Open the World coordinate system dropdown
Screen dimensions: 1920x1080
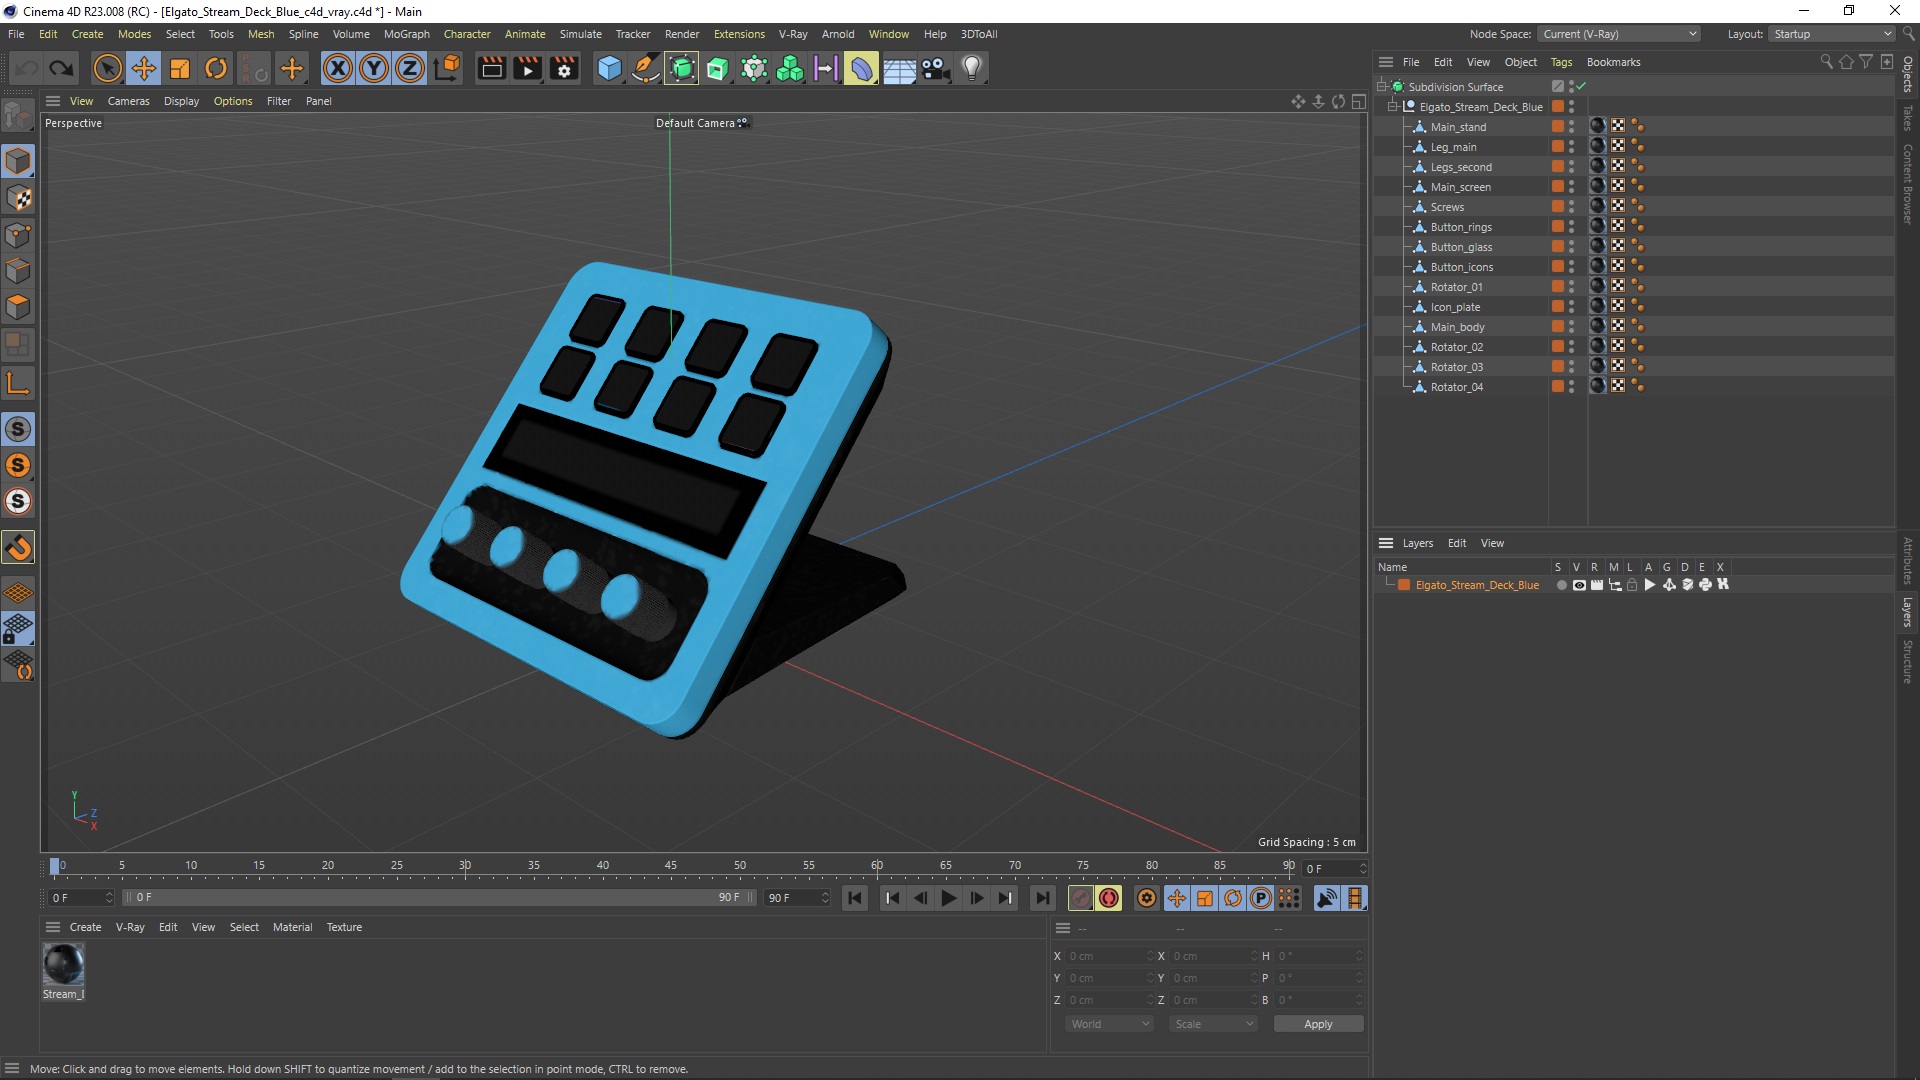click(x=1109, y=1024)
